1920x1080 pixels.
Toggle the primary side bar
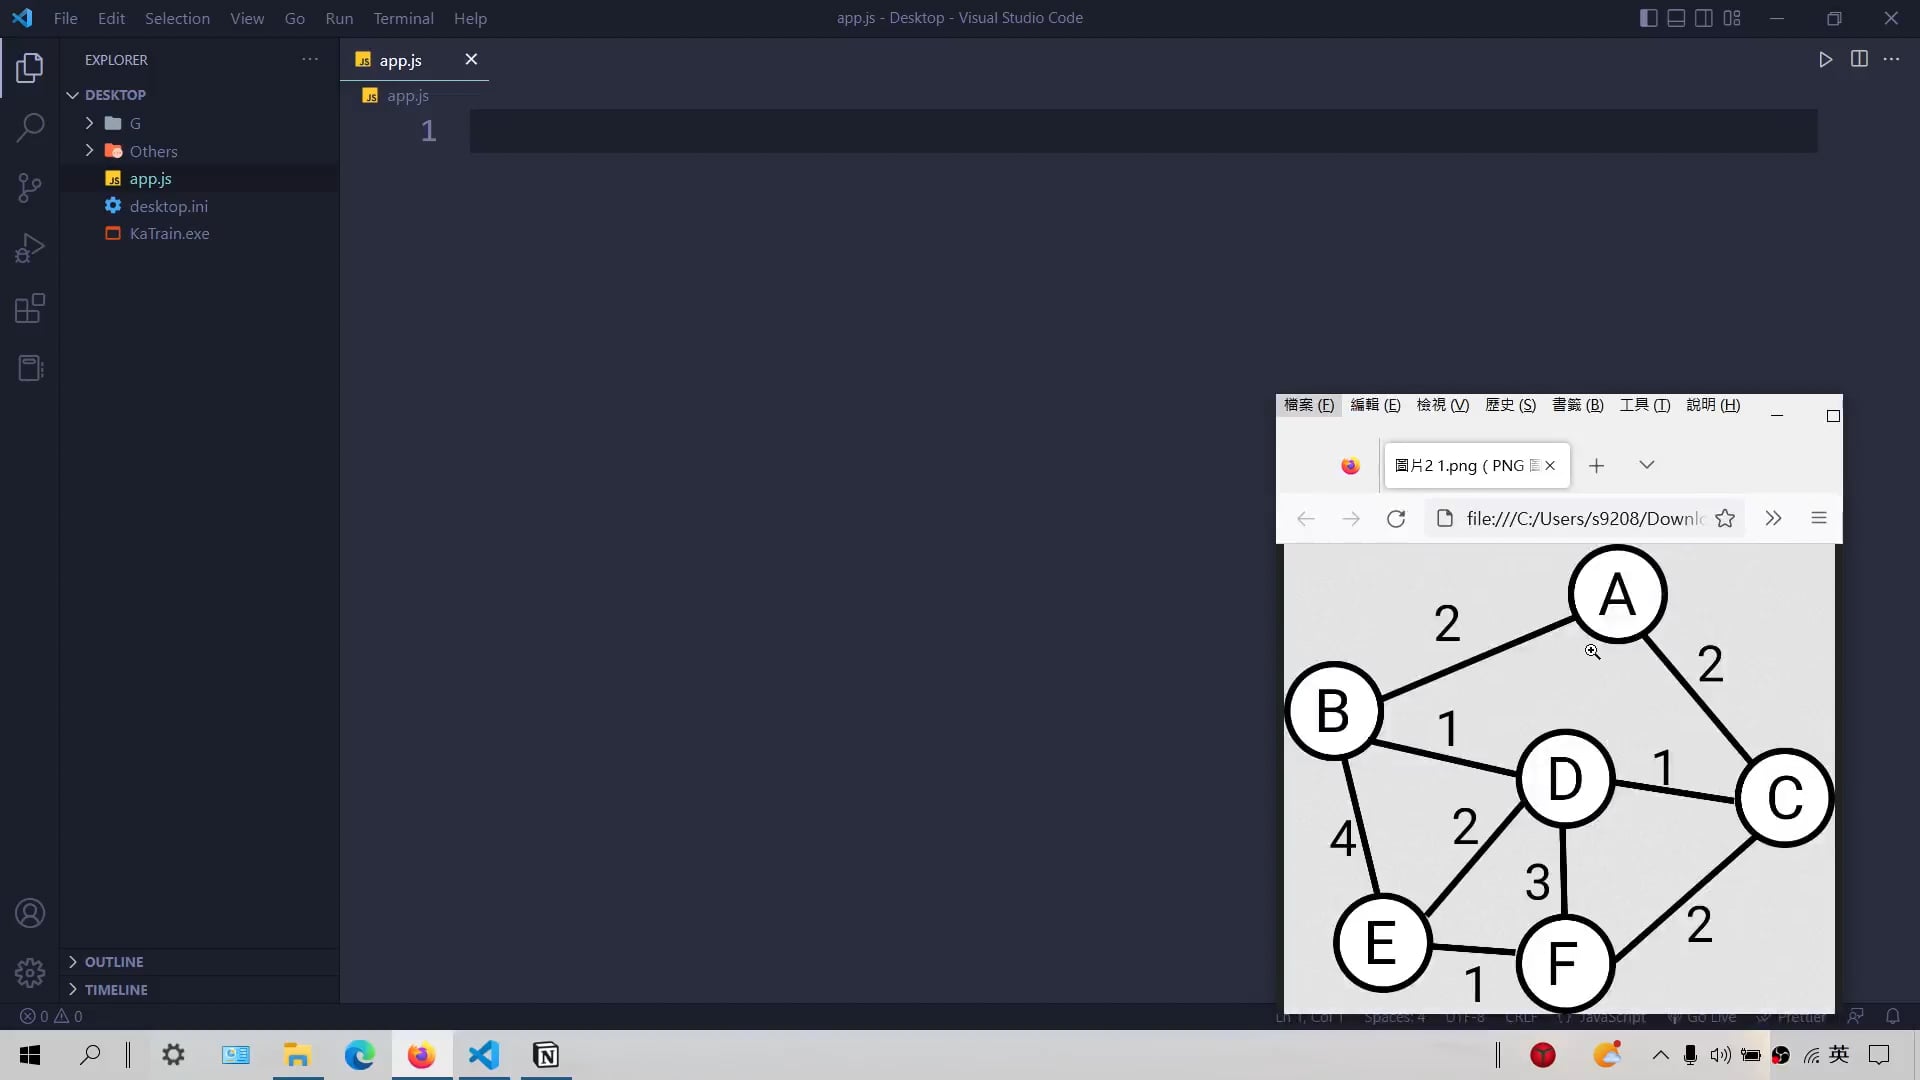1646,17
